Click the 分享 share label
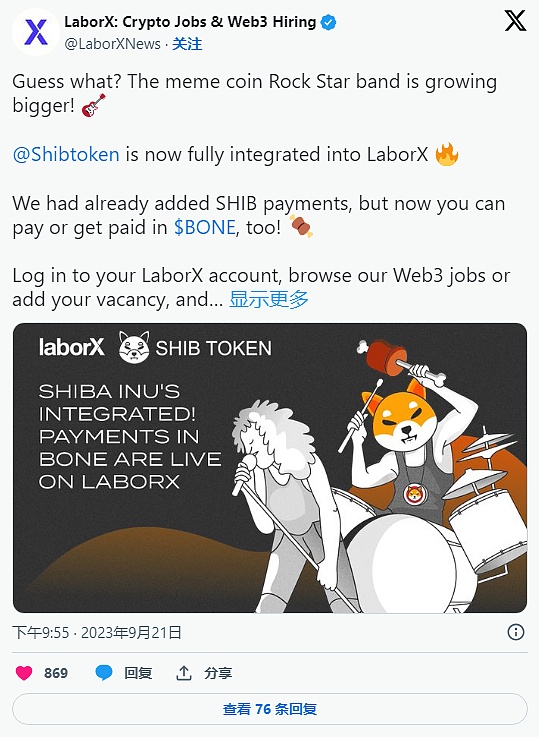Screen dimensions: 539x737 click(218, 673)
